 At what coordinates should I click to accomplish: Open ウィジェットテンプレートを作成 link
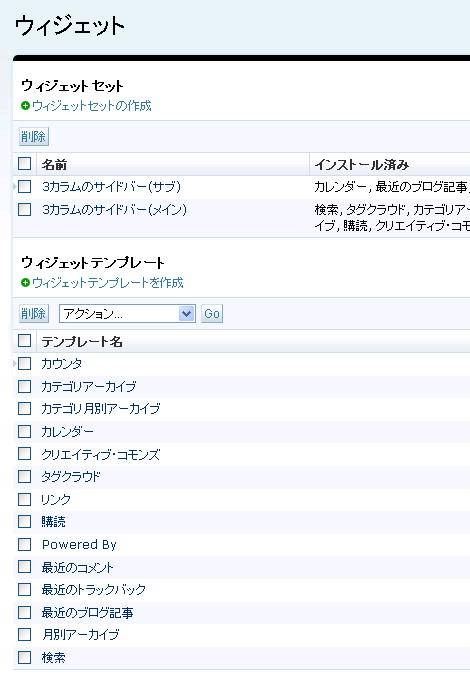coord(108,283)
